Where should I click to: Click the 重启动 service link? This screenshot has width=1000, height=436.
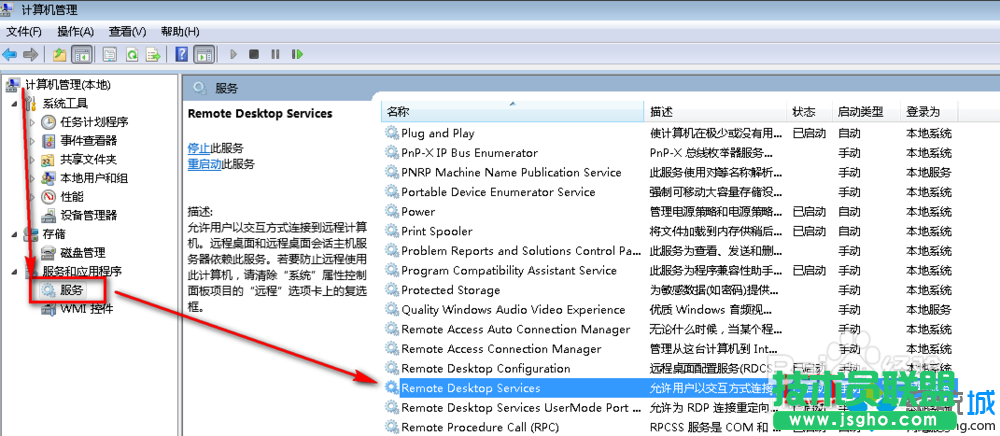[204, 164]
